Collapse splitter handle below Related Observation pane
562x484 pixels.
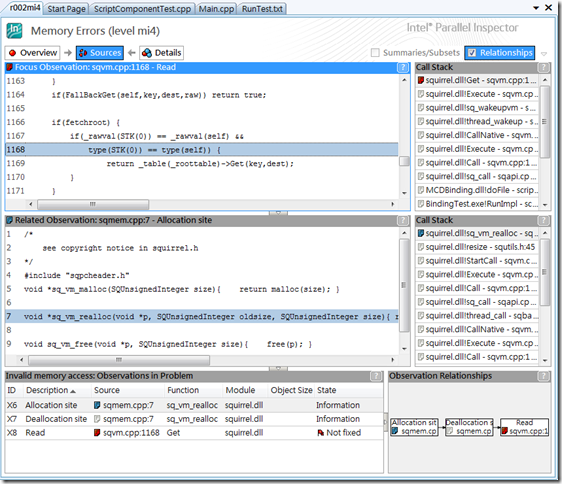[x=278, y=368]
